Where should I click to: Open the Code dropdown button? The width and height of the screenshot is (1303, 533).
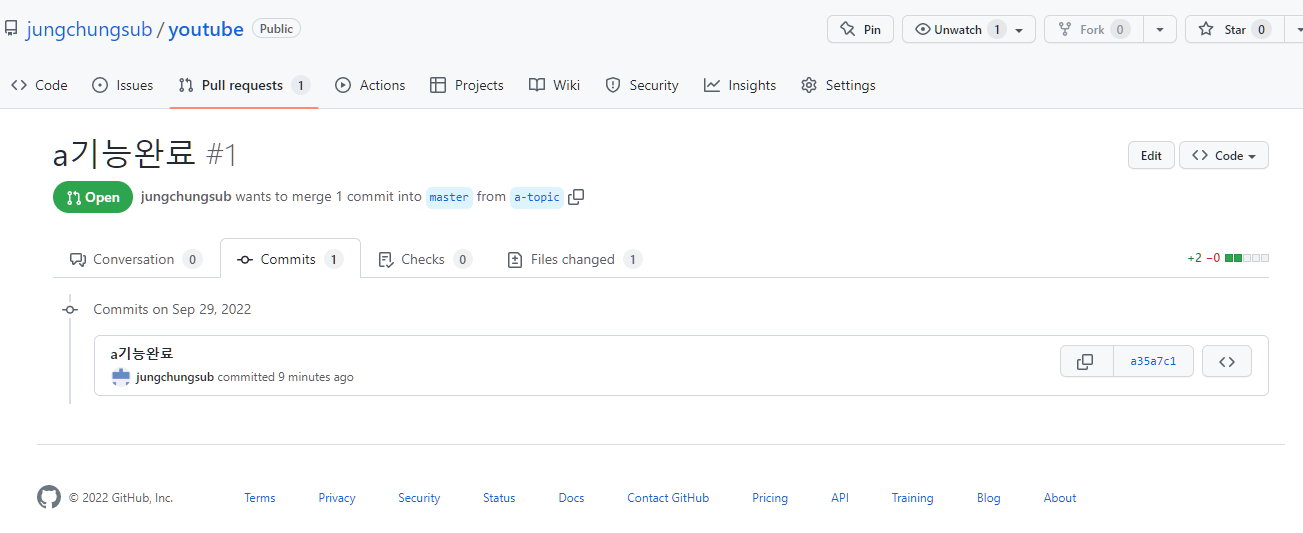(1224, 155)
